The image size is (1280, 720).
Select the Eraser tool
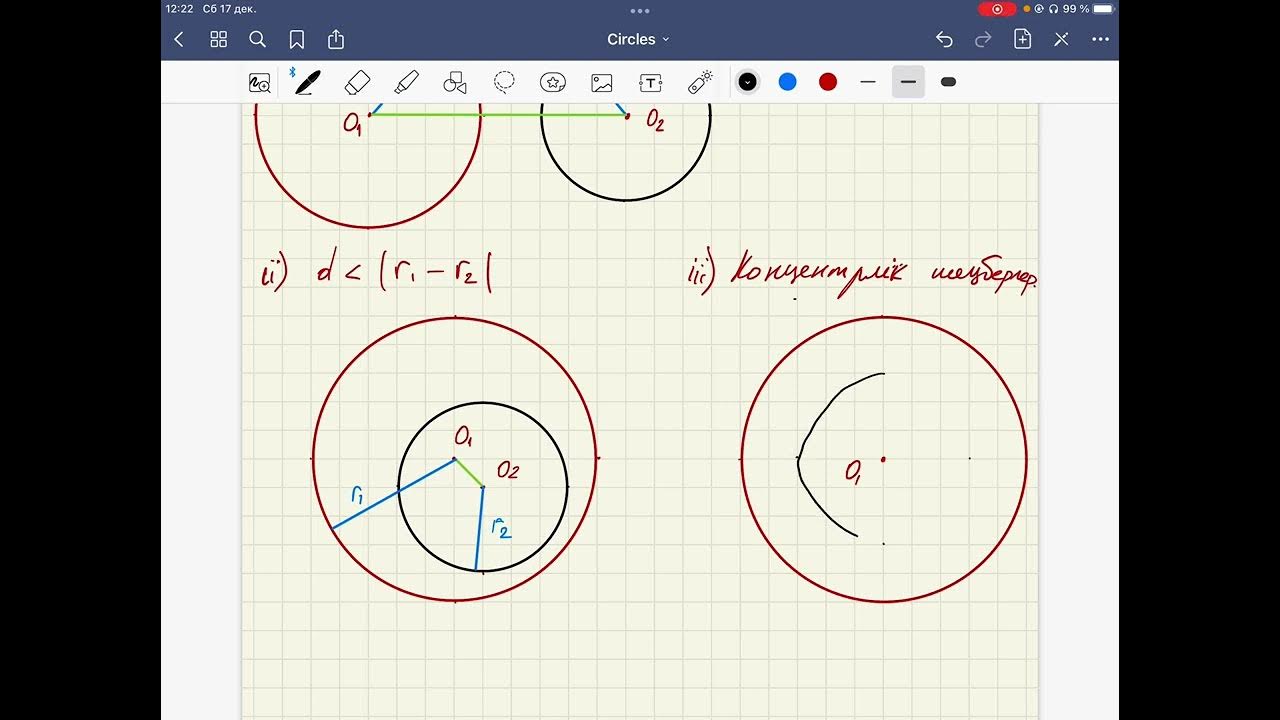click(357, 82)
